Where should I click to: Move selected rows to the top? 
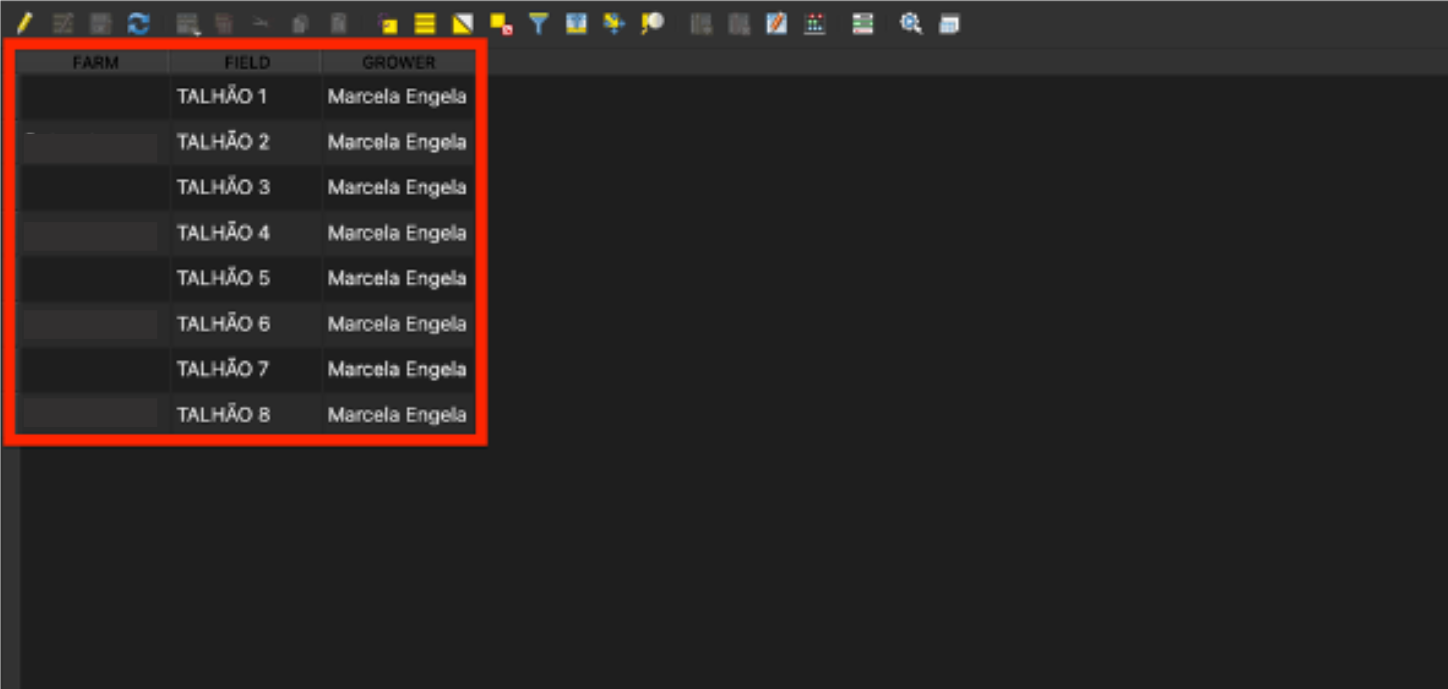click(x=576, y=24)
